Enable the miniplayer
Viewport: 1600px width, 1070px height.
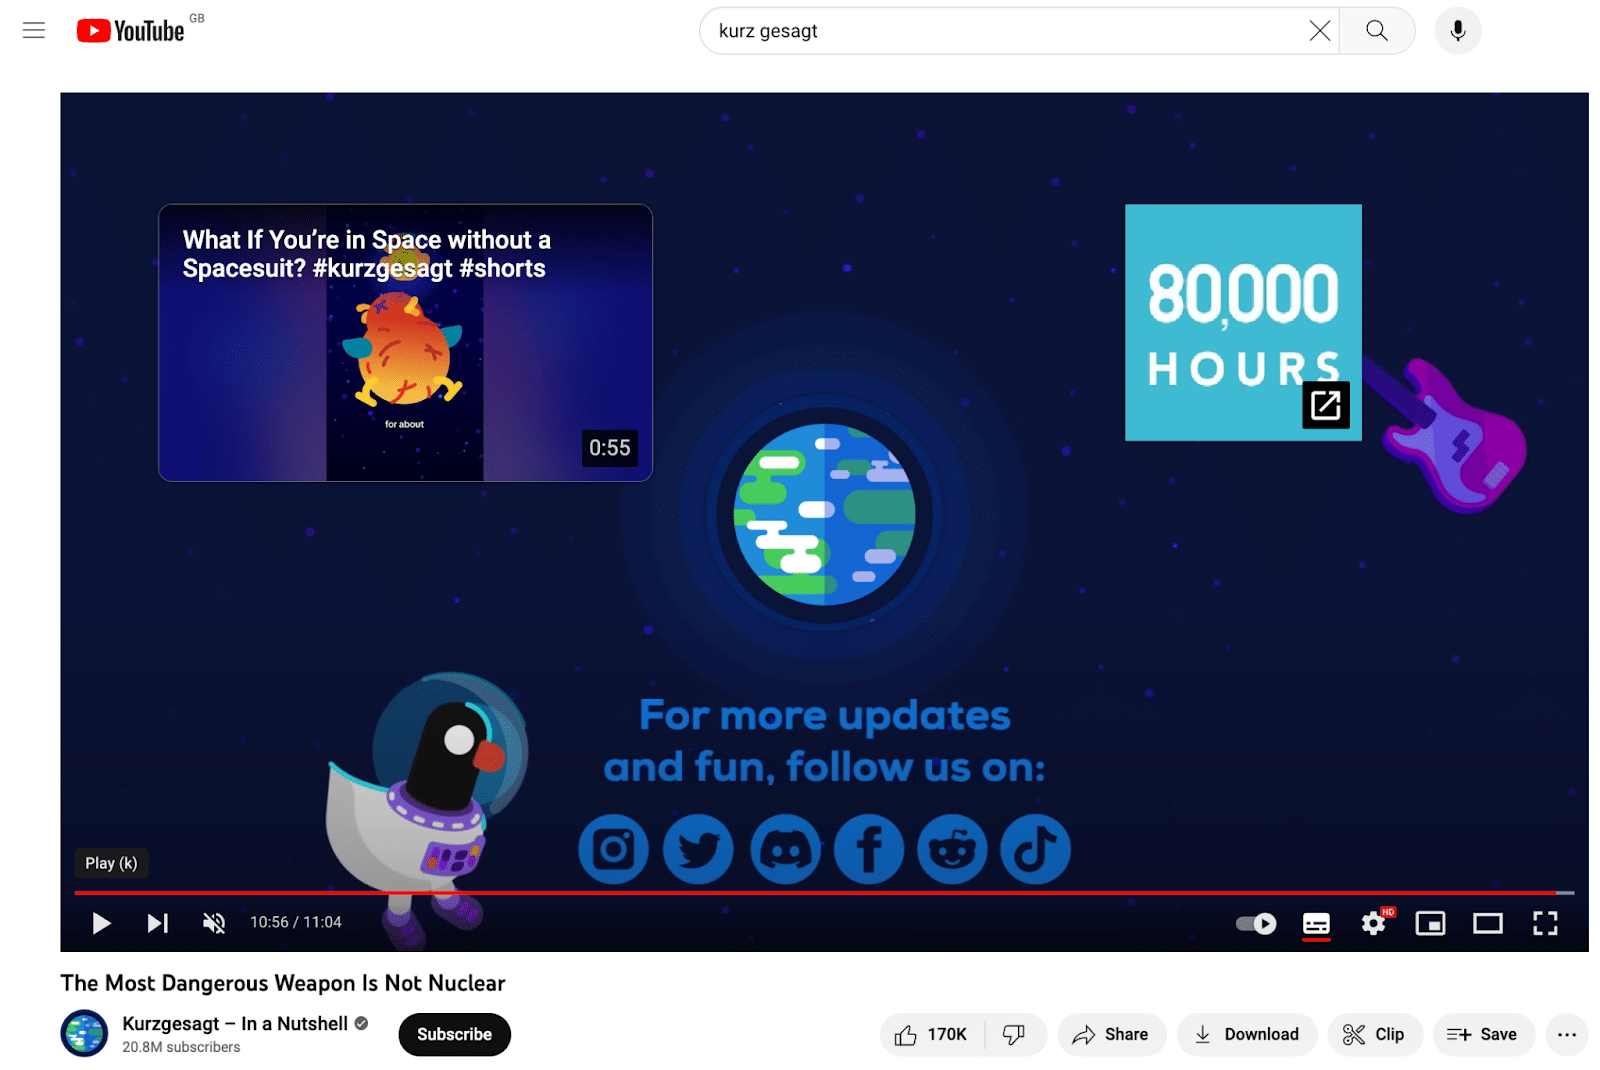point(1431,923)
